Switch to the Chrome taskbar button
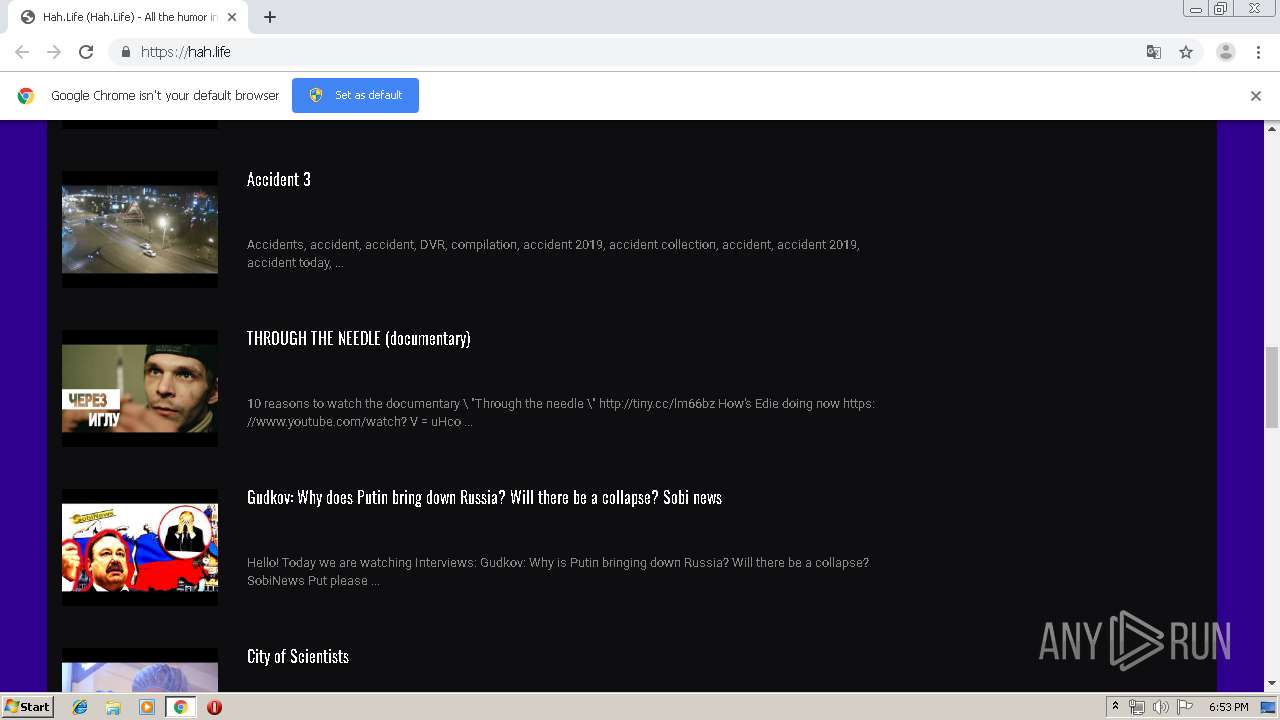Viewport: 1280px width, 720px height. pyautogui.click(x=181, y=707)
